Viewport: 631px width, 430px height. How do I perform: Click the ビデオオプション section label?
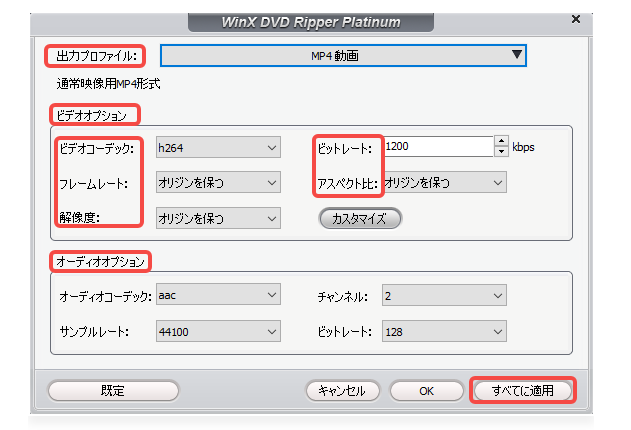point(91,115)
